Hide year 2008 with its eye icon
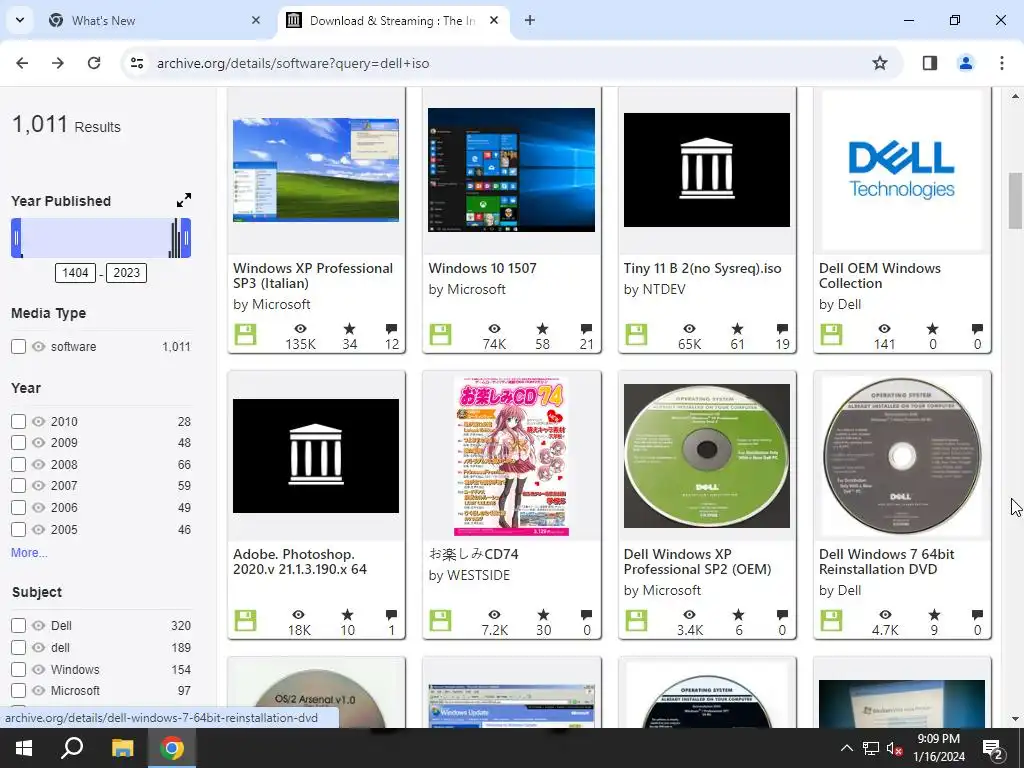 point(39,464)
